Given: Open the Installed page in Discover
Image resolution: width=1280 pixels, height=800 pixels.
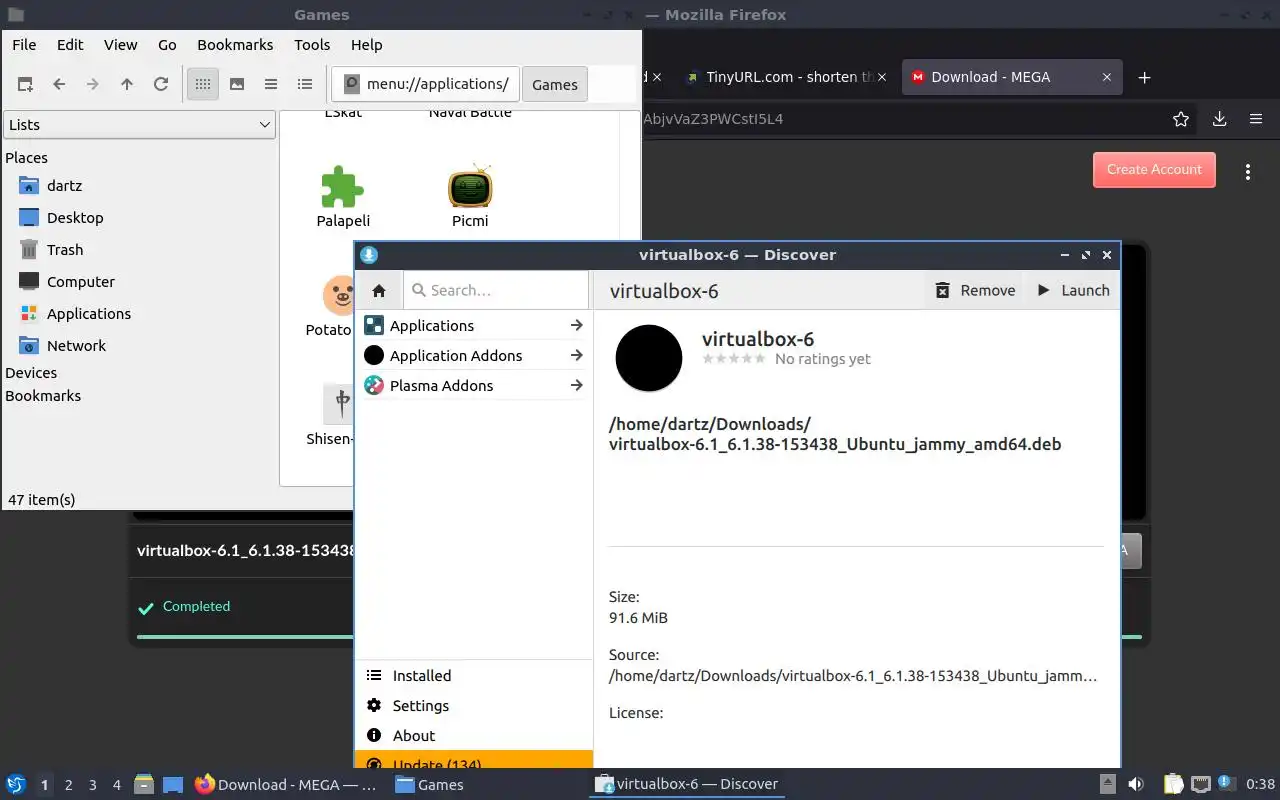Looking at the screenshot, I should [x=474, y=676].
